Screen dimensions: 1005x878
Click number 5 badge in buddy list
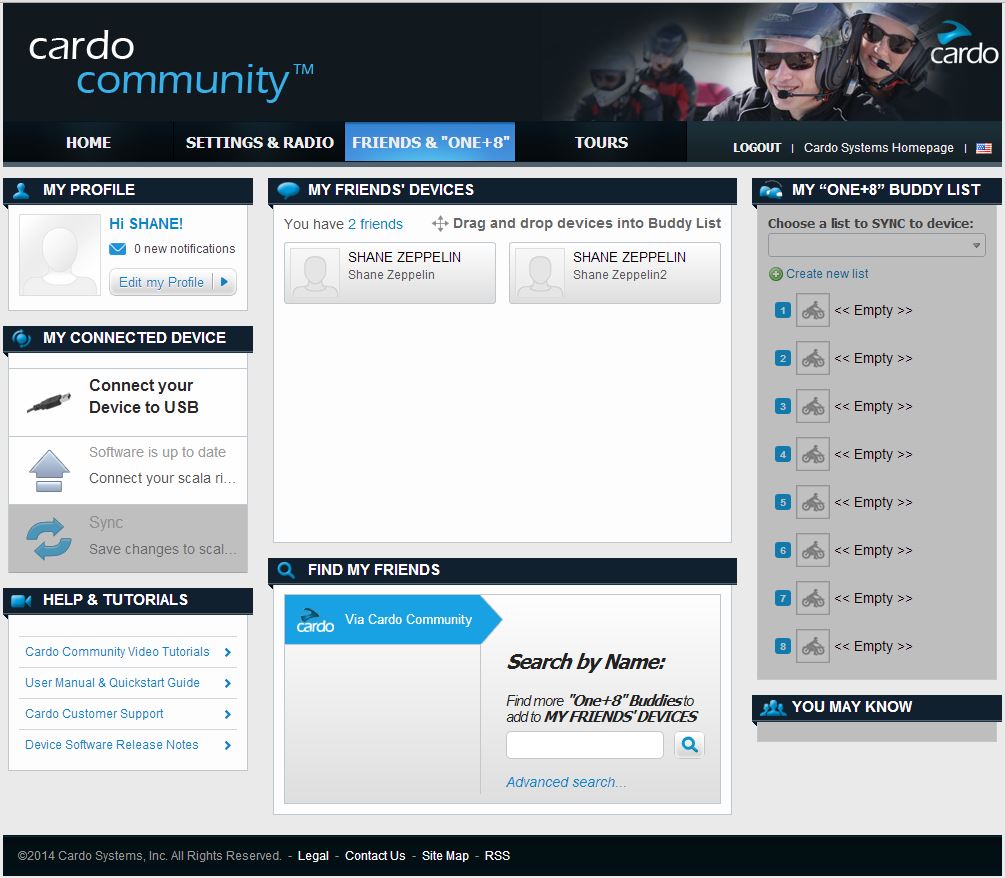pos(783,502)
